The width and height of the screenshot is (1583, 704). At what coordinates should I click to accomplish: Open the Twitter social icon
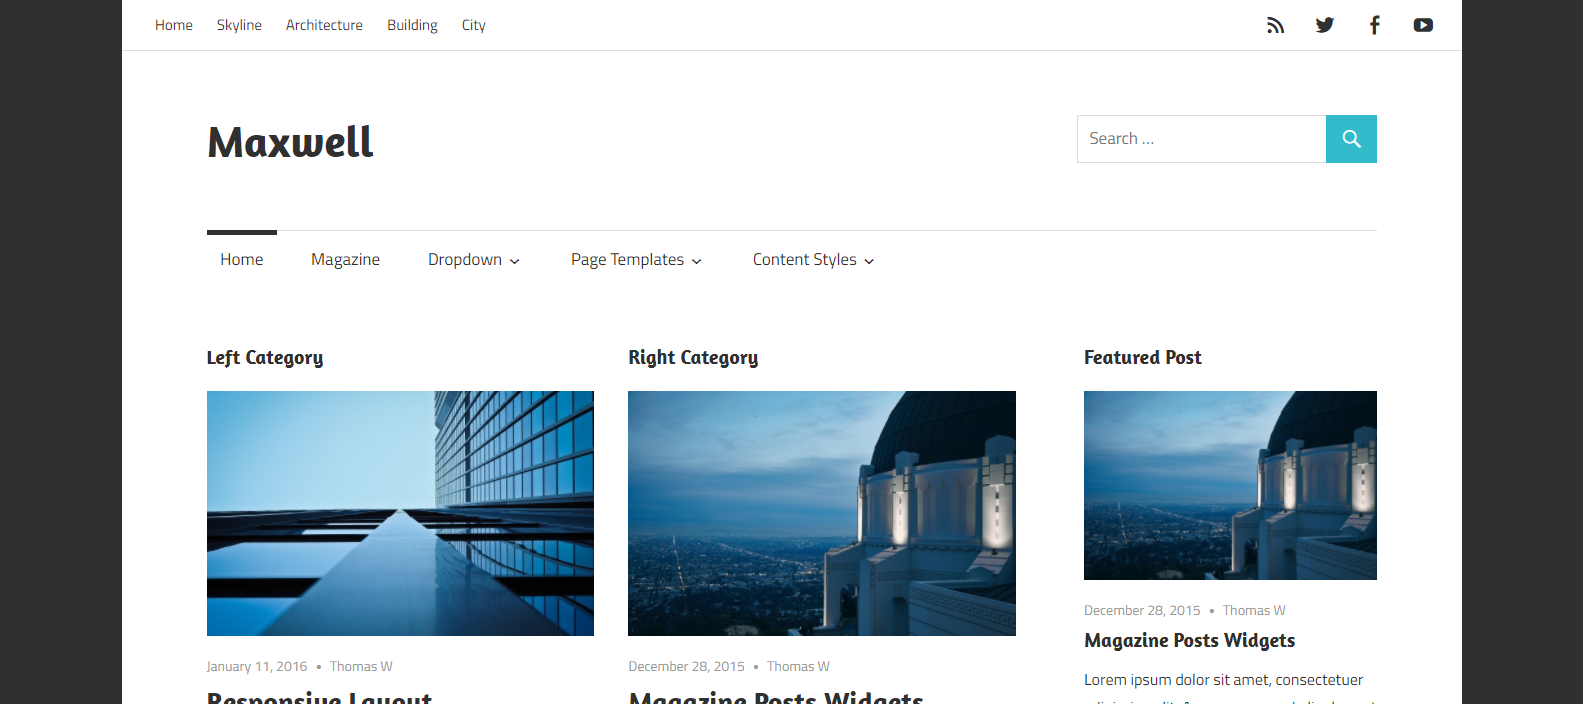pos(1325,25)
